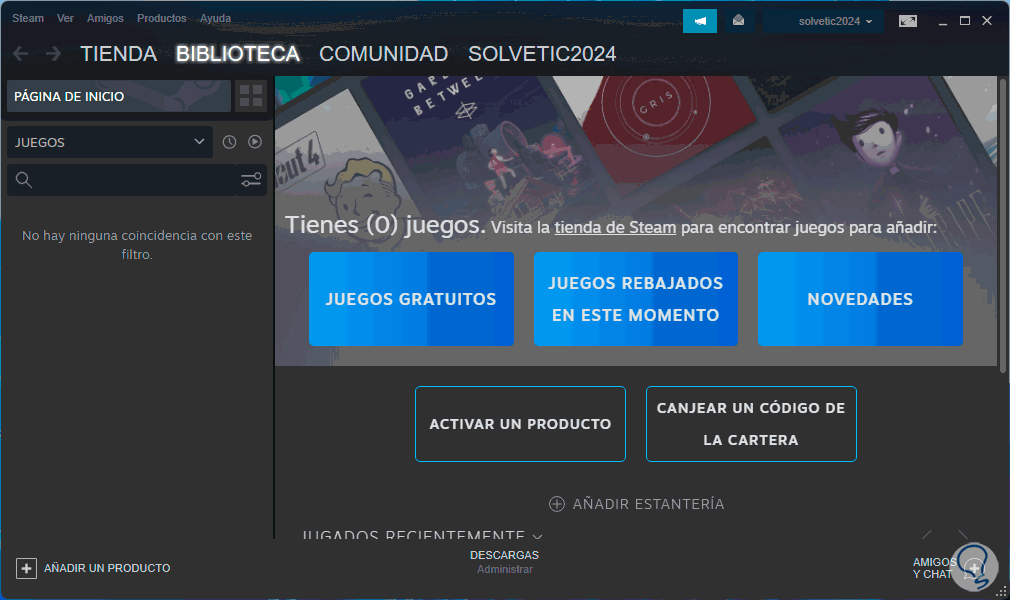Screen dimensions: 1010x600
Task: Click ACTIVAR UN PRODUCTO button
Action: pyautogui.click(x=520, y=424)
